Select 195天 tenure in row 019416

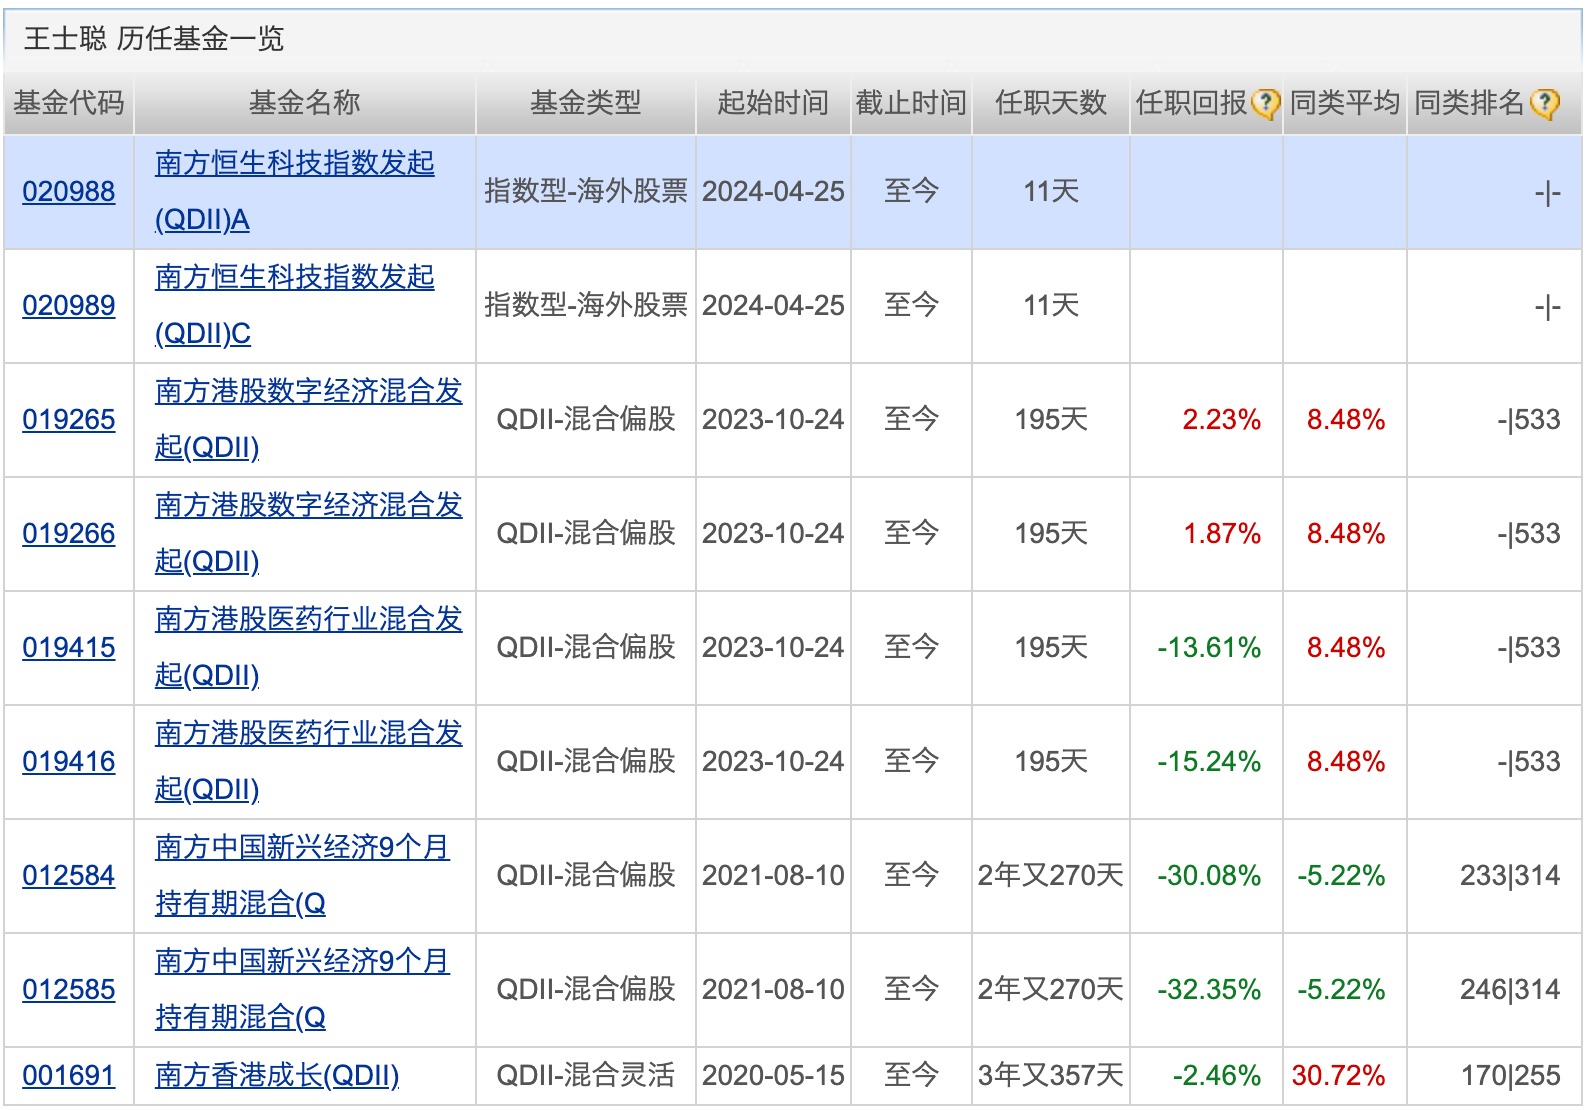coord(1051,762)
